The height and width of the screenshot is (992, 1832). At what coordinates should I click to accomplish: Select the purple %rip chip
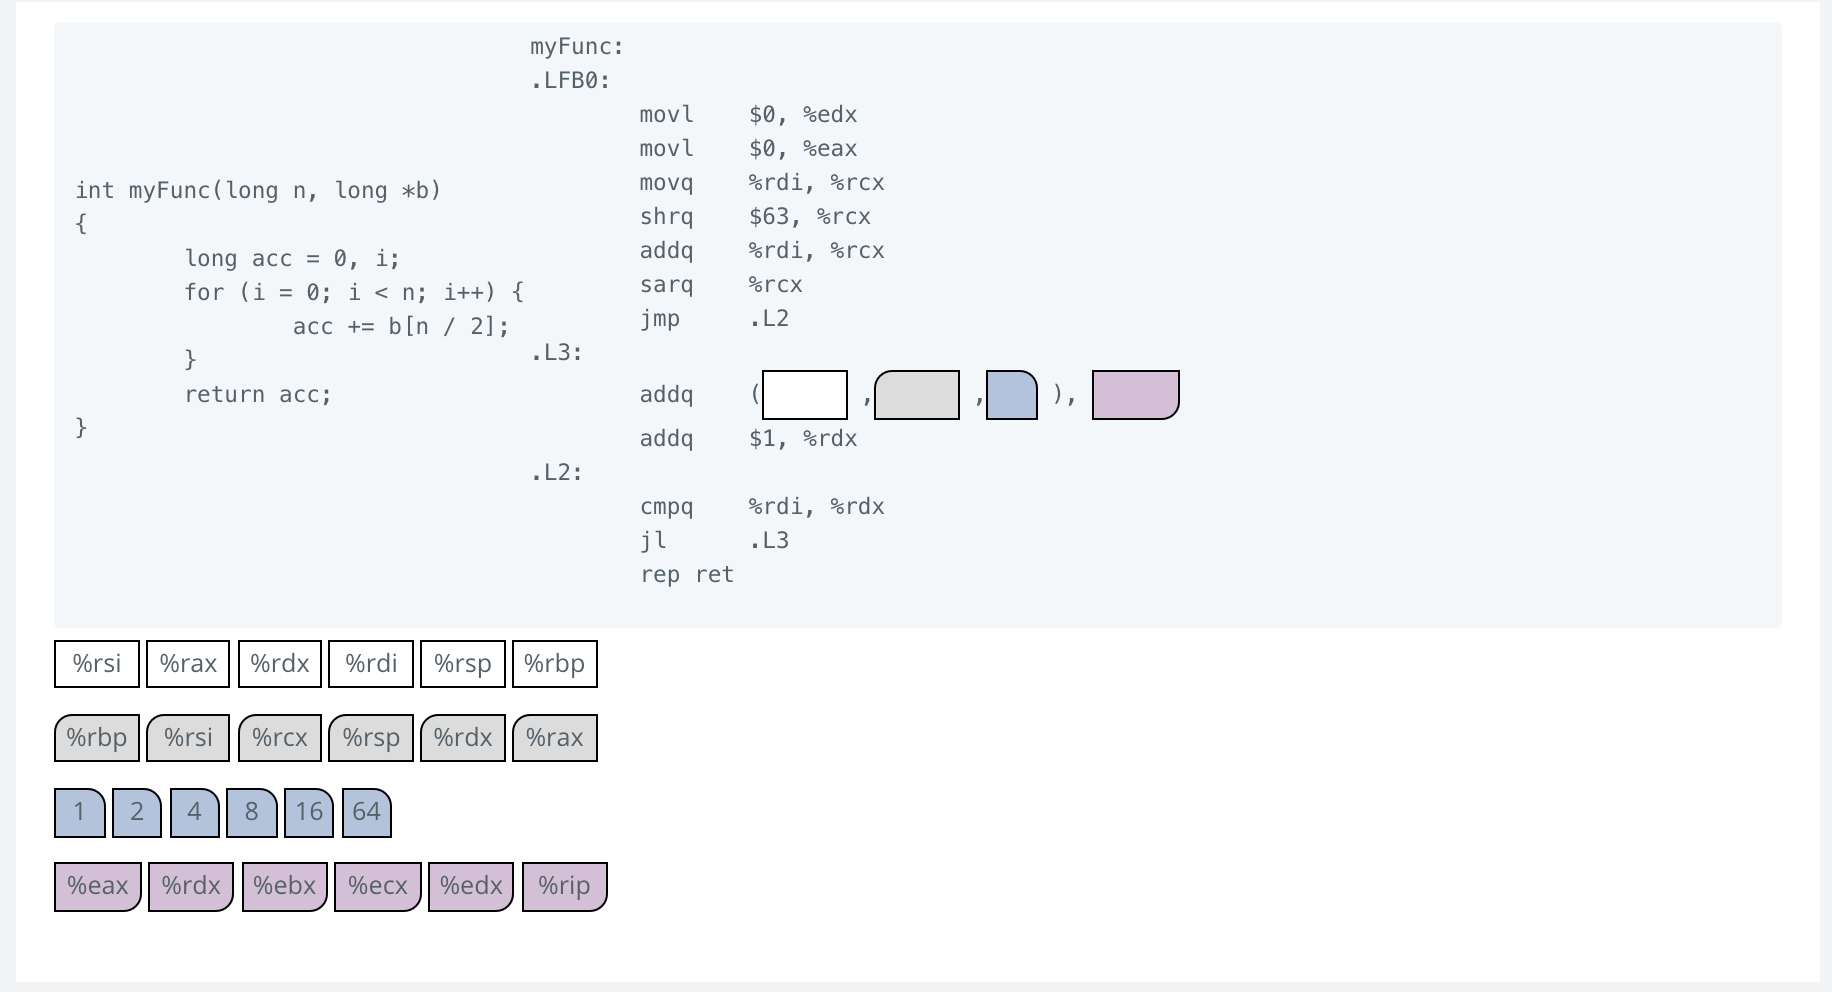(x=564, y=885)
